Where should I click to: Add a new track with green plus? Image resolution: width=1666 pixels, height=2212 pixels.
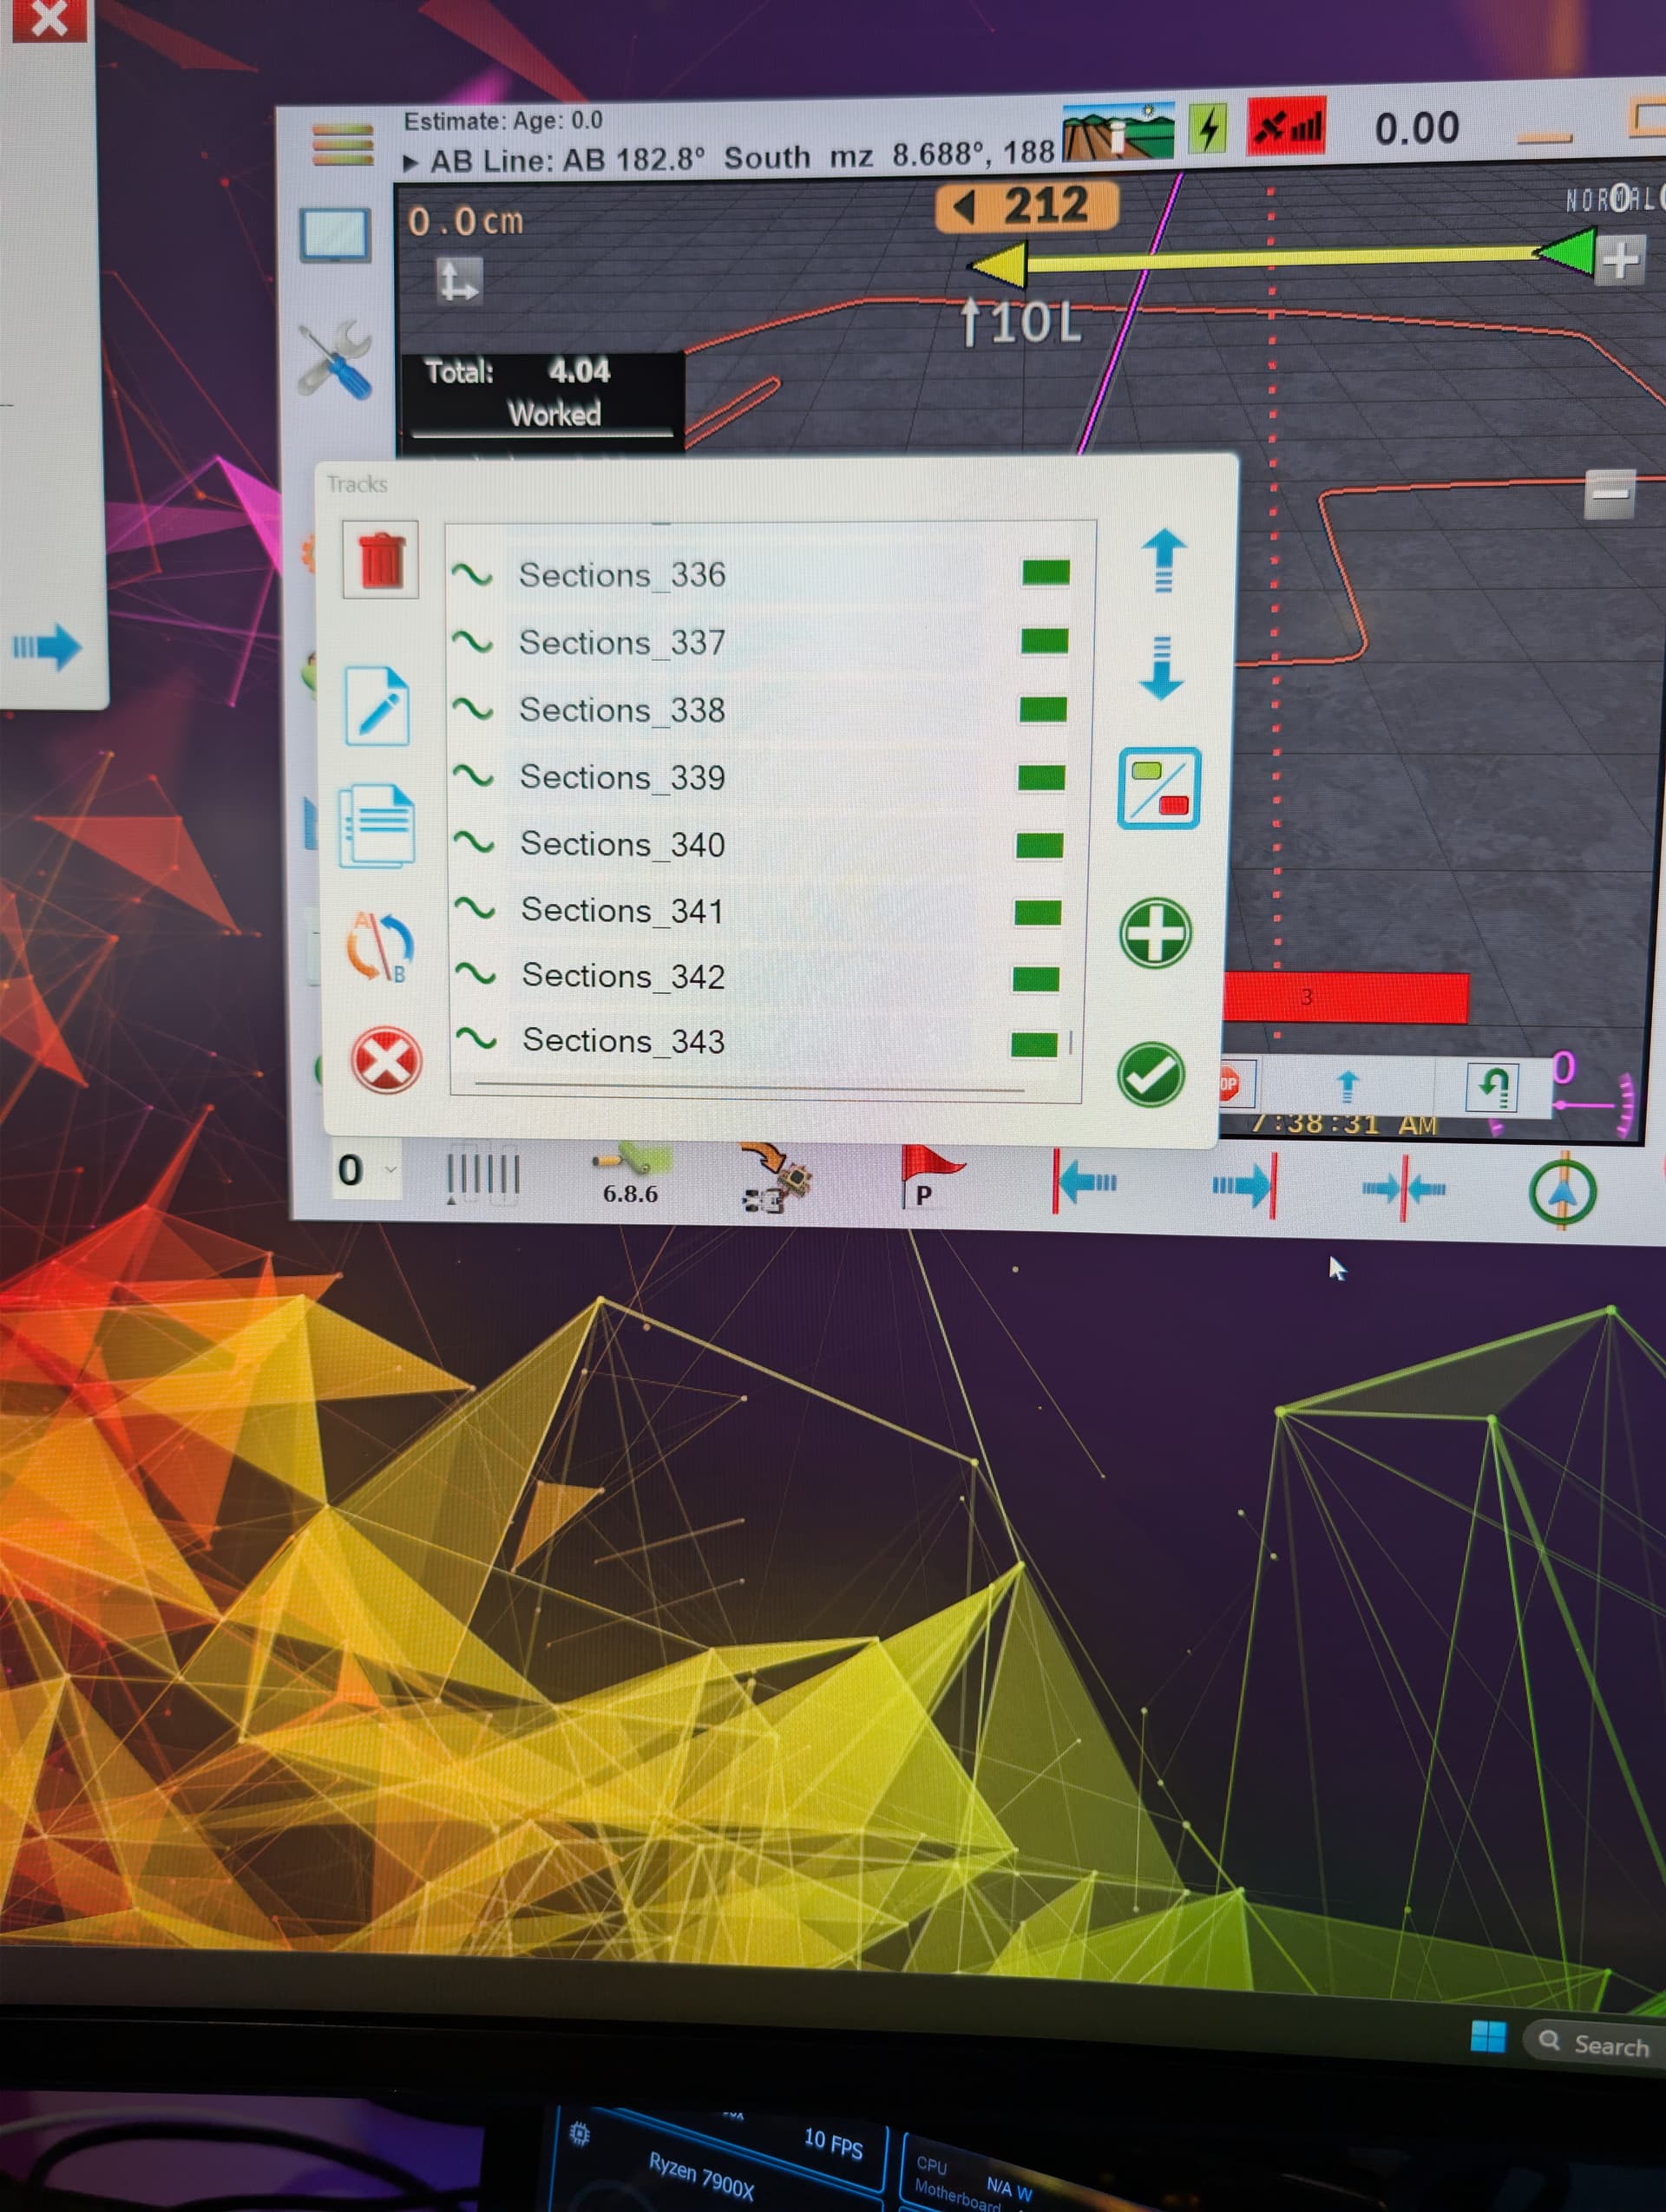tap(1155, 933)
